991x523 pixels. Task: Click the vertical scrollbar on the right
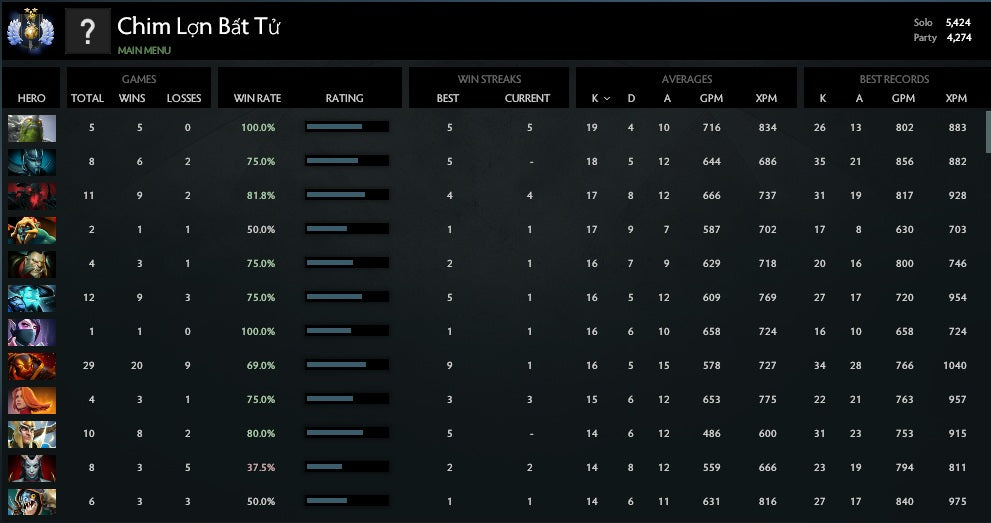pos(988,130)
